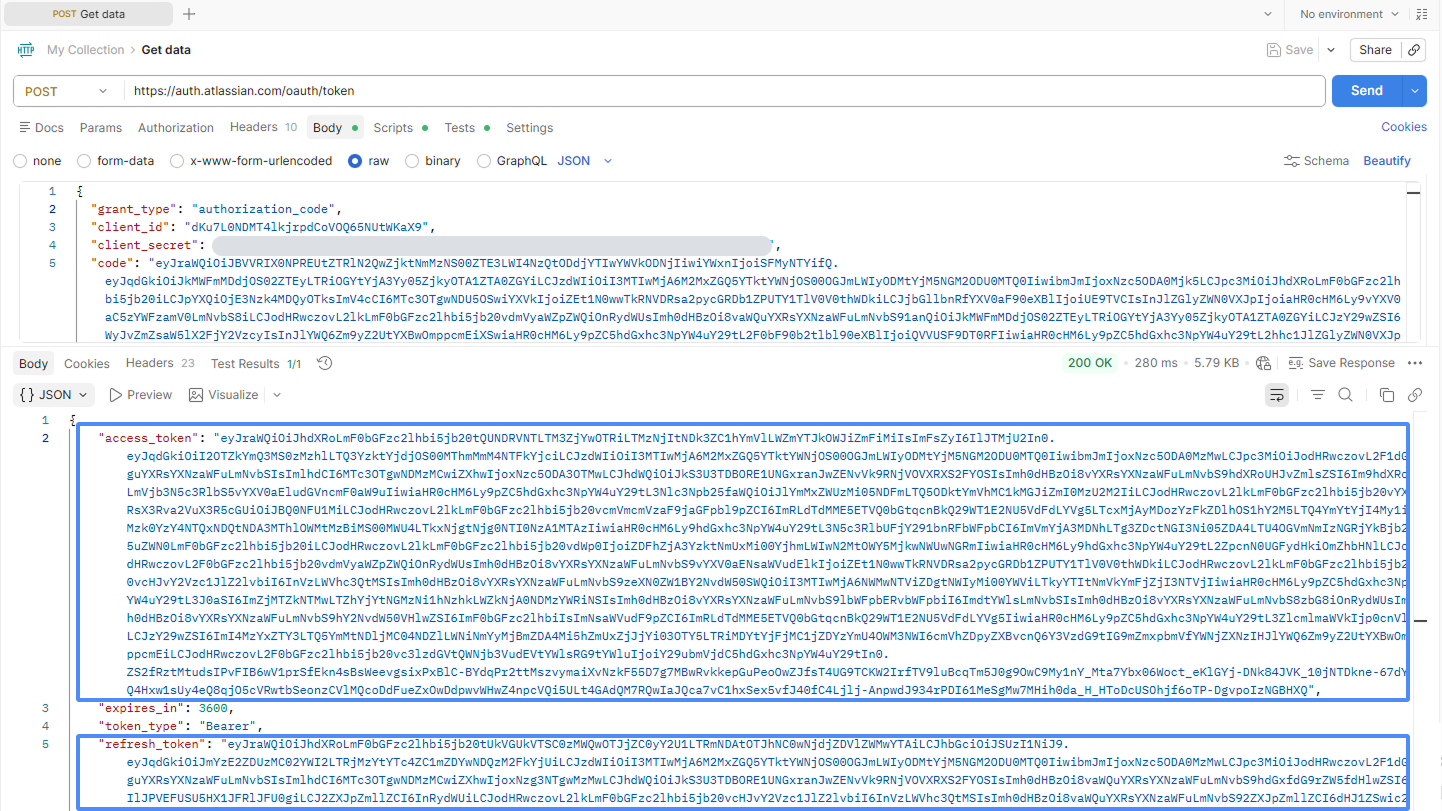The image size is (1442, 811).
Task: Copy request link icon next to Share
Action: pos(1413,50)
